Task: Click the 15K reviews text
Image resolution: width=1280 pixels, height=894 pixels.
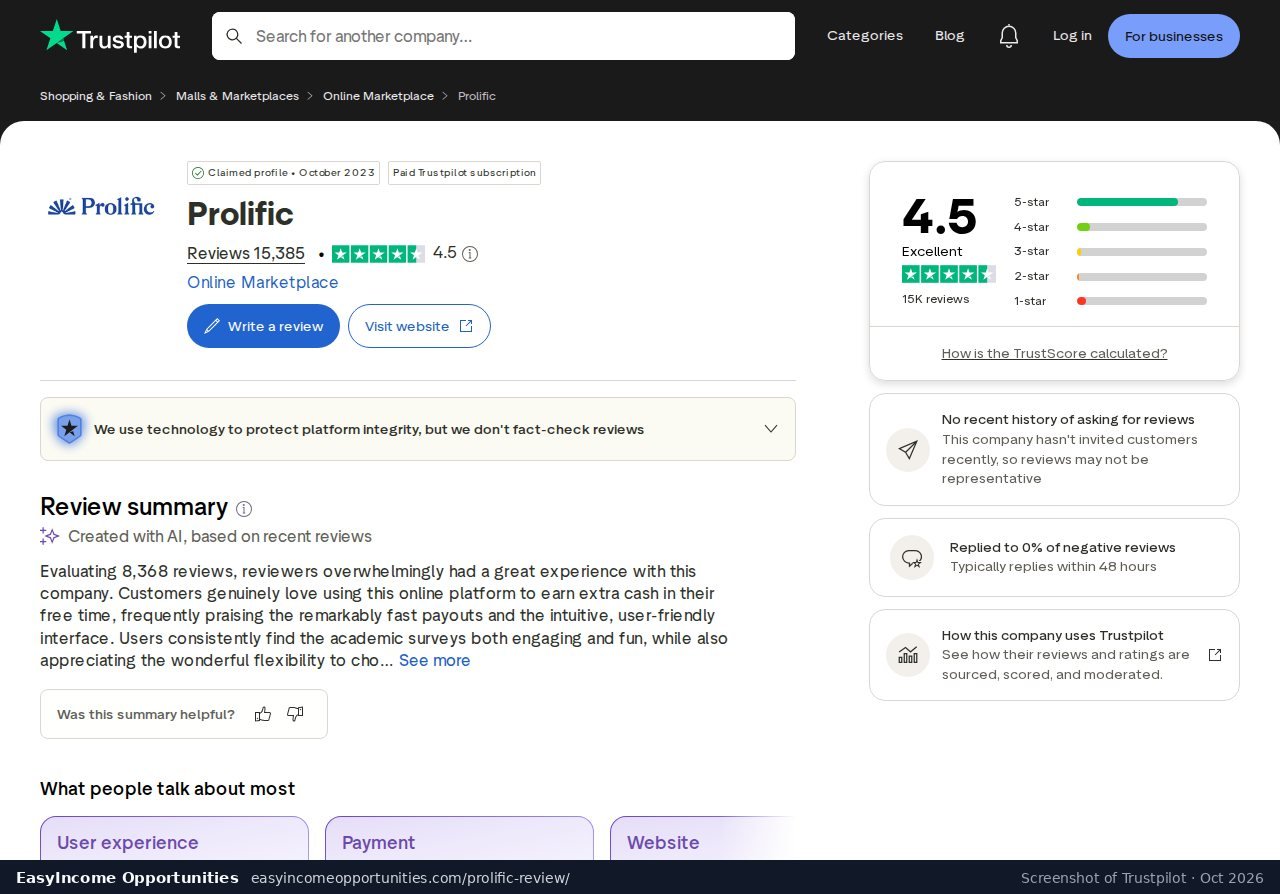Action: click(935, 299)
